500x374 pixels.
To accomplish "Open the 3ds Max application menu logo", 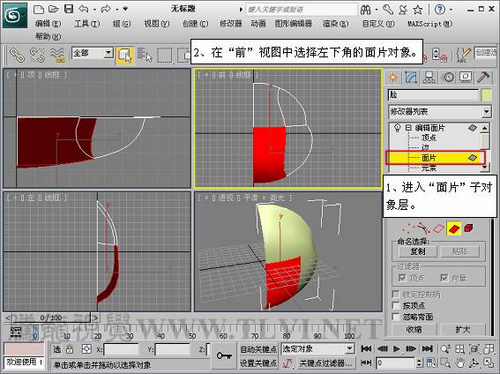I will (15, 15).
